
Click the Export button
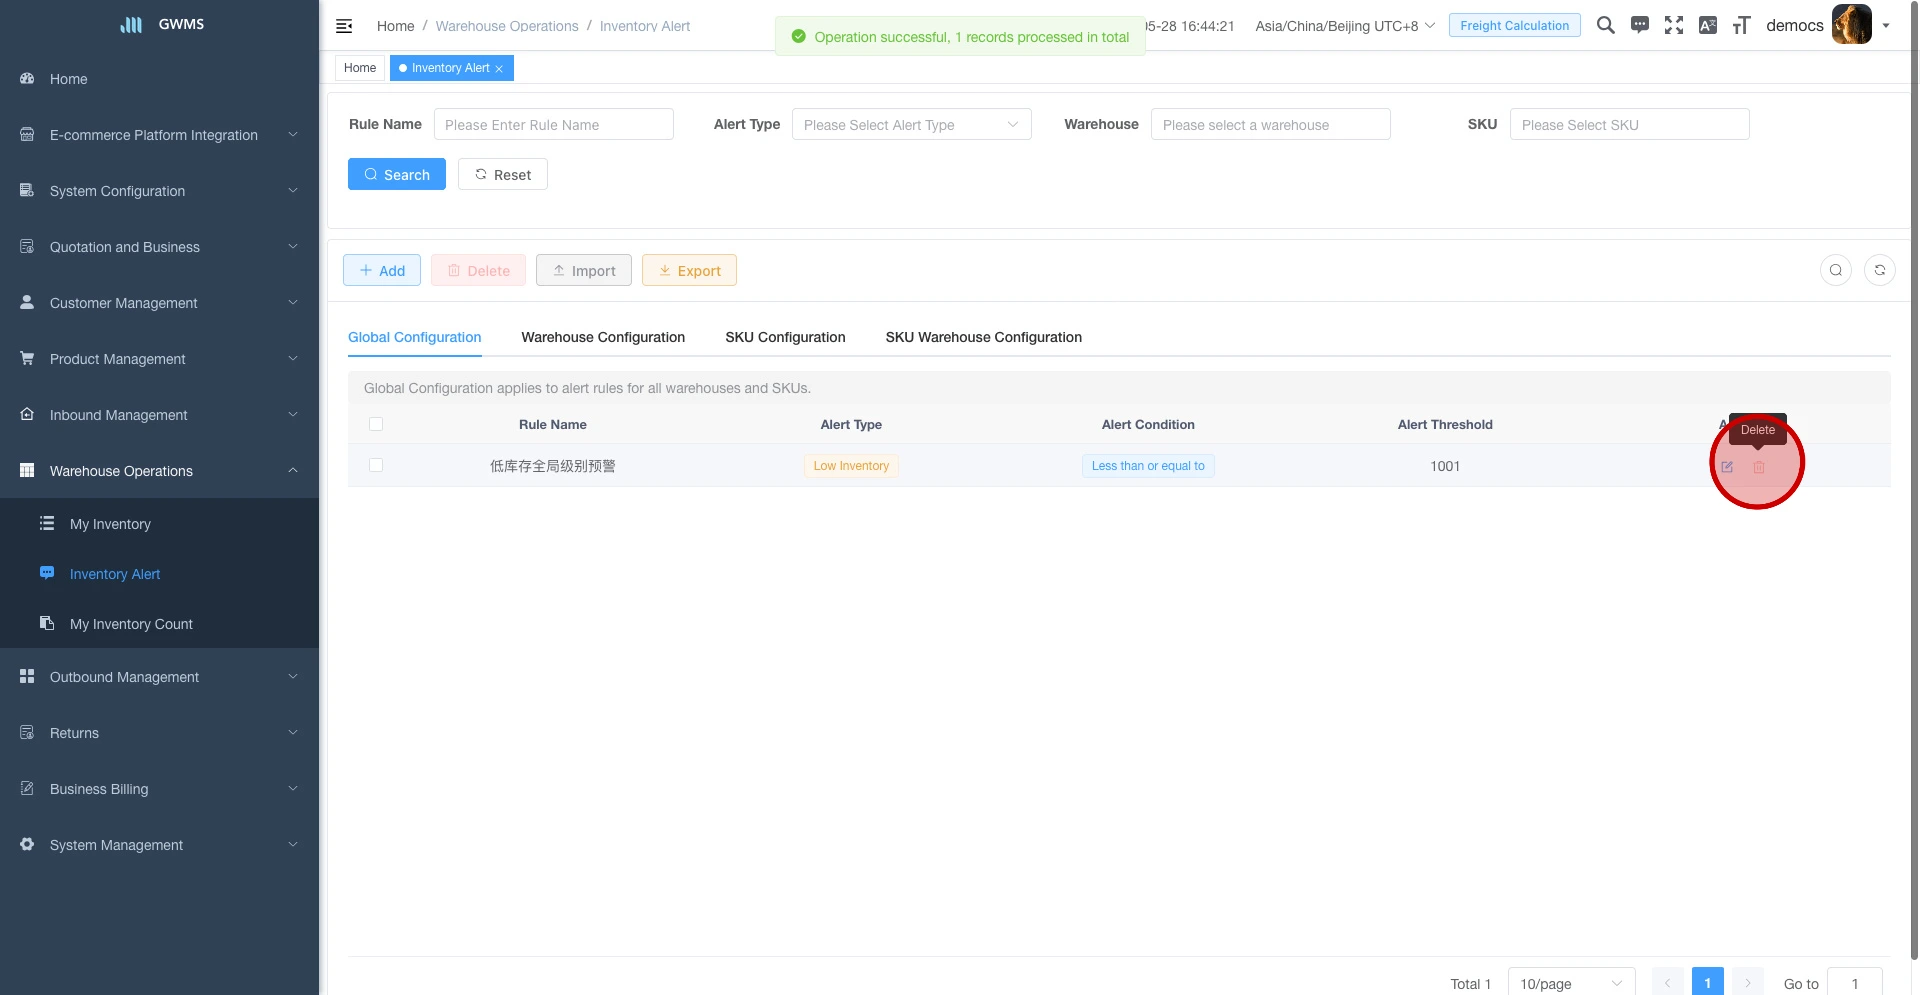pos(689,270)
